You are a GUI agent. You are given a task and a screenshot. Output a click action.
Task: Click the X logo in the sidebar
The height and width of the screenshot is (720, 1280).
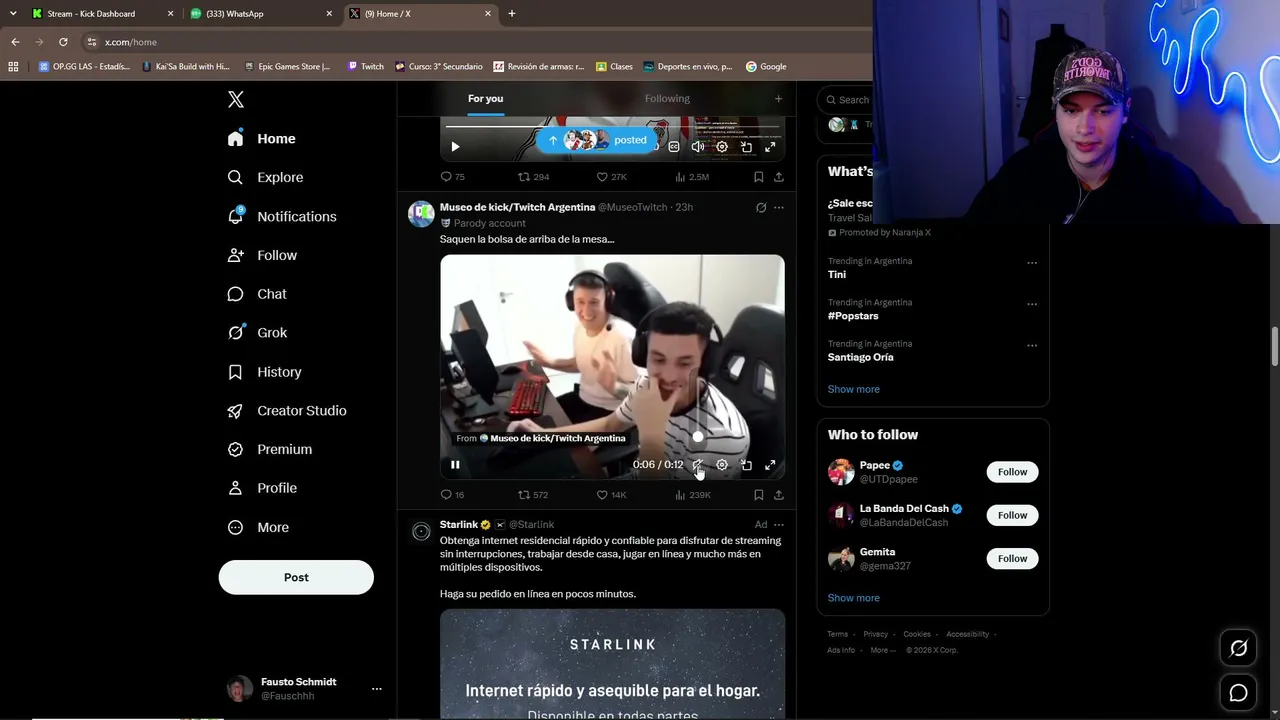tap(236, 99)
